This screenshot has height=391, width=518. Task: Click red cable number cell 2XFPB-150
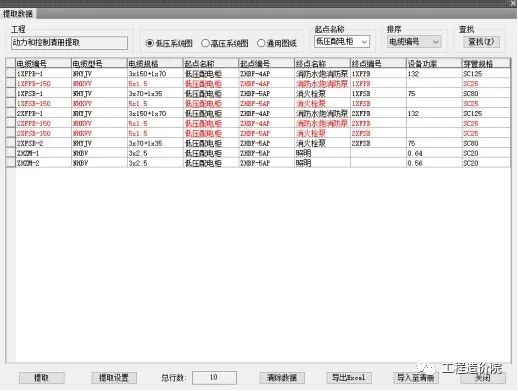click(x=43, y=124)
